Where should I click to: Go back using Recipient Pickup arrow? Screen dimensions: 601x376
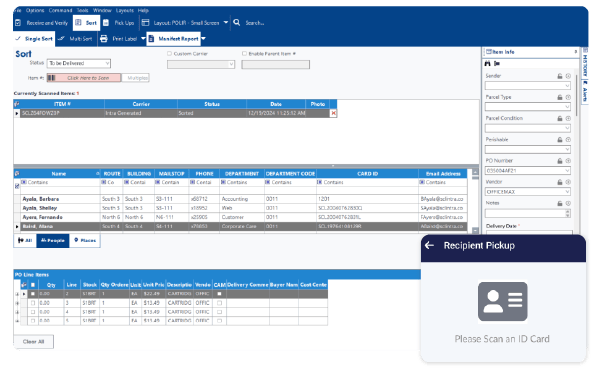click(x=430, y=246)
